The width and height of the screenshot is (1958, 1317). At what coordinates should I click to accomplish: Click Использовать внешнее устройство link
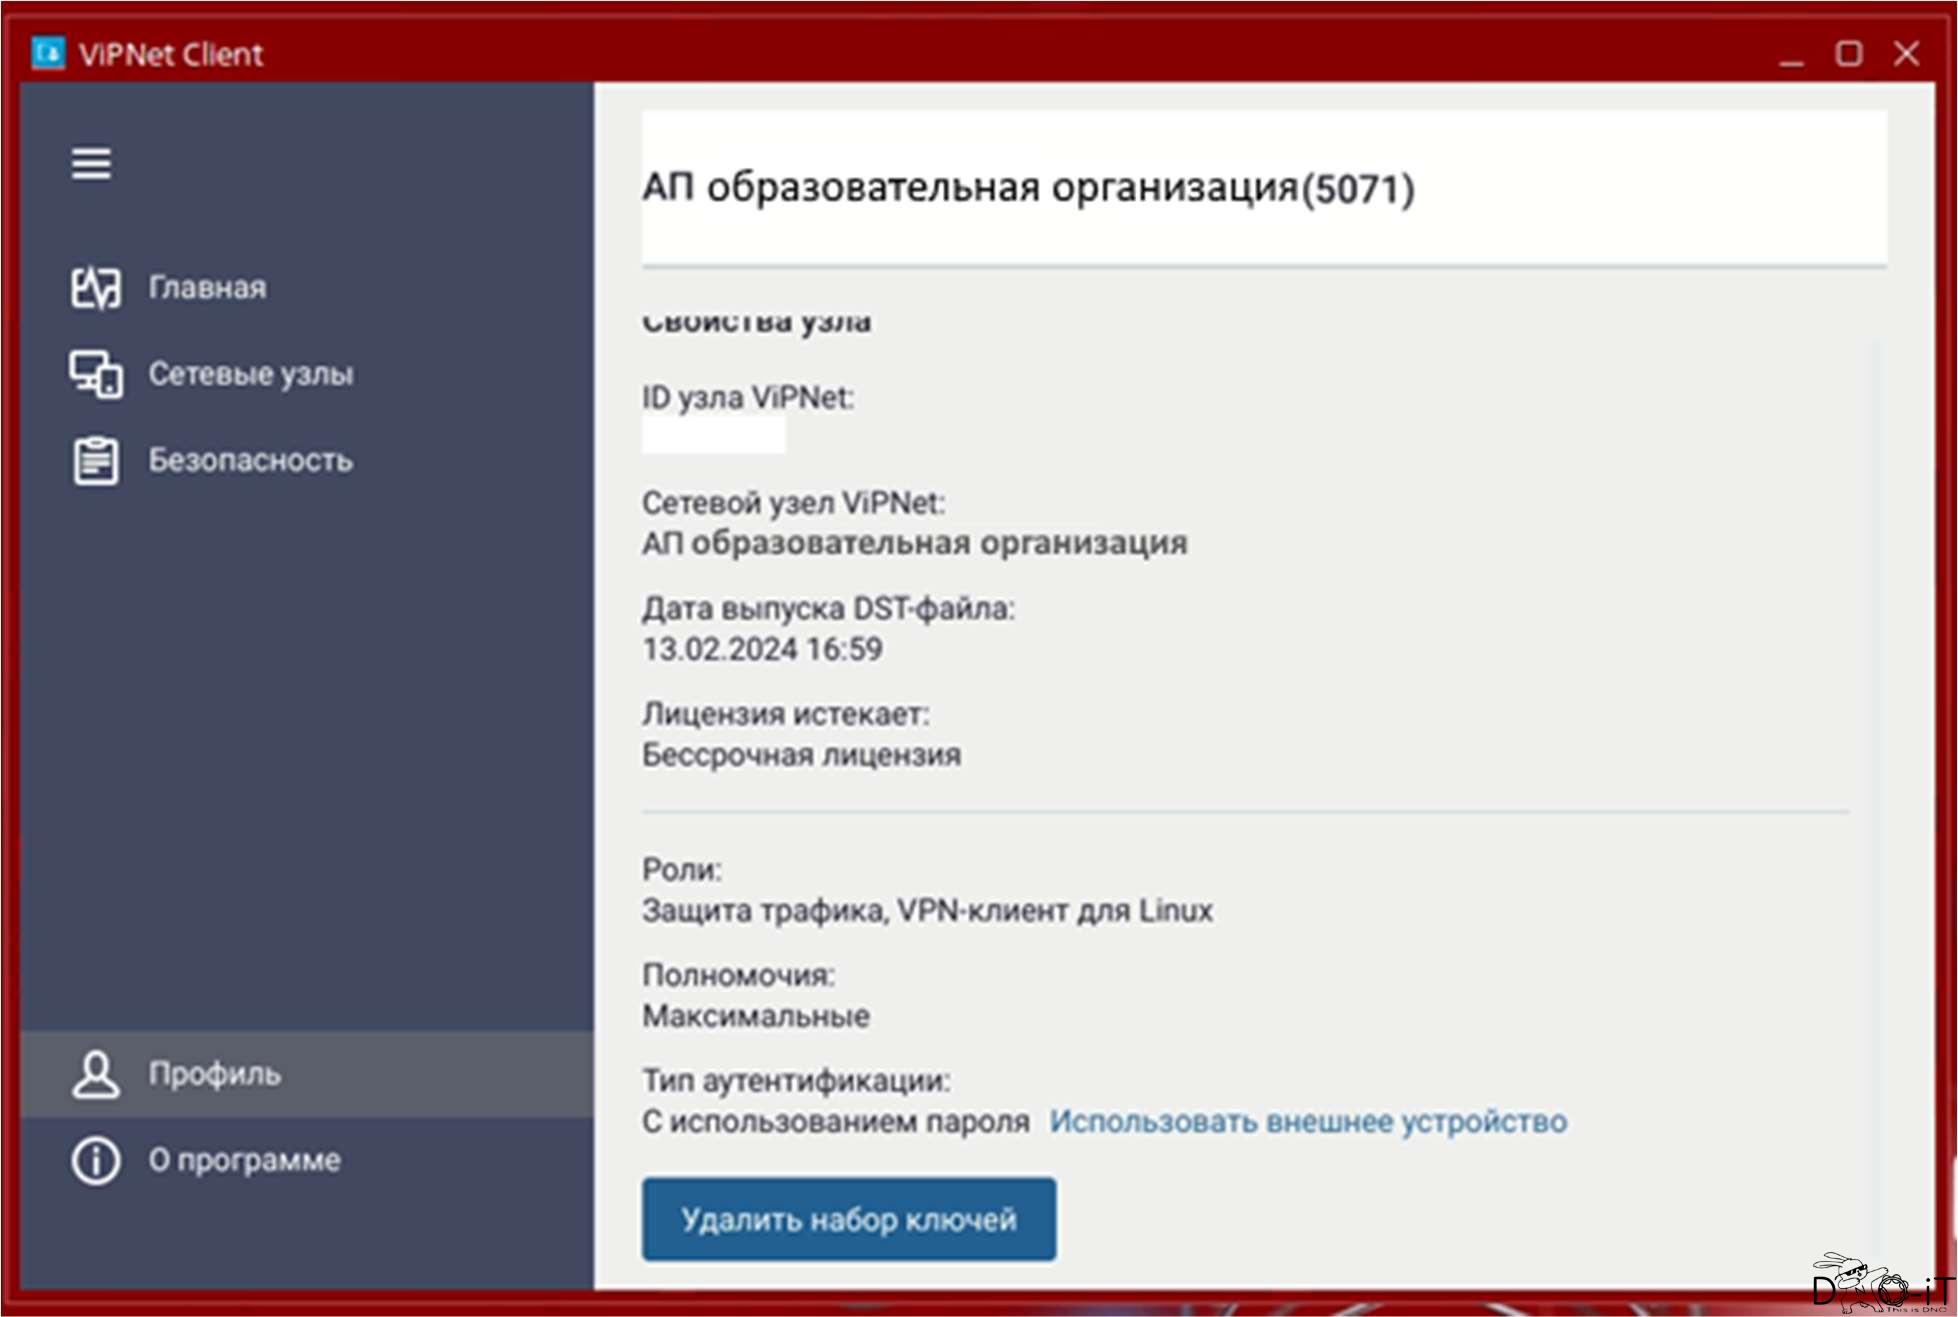(x=1307, y=1122)
